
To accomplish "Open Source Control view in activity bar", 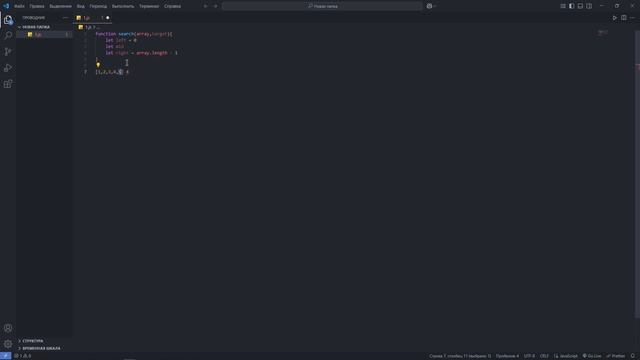I will coord(8,52).
